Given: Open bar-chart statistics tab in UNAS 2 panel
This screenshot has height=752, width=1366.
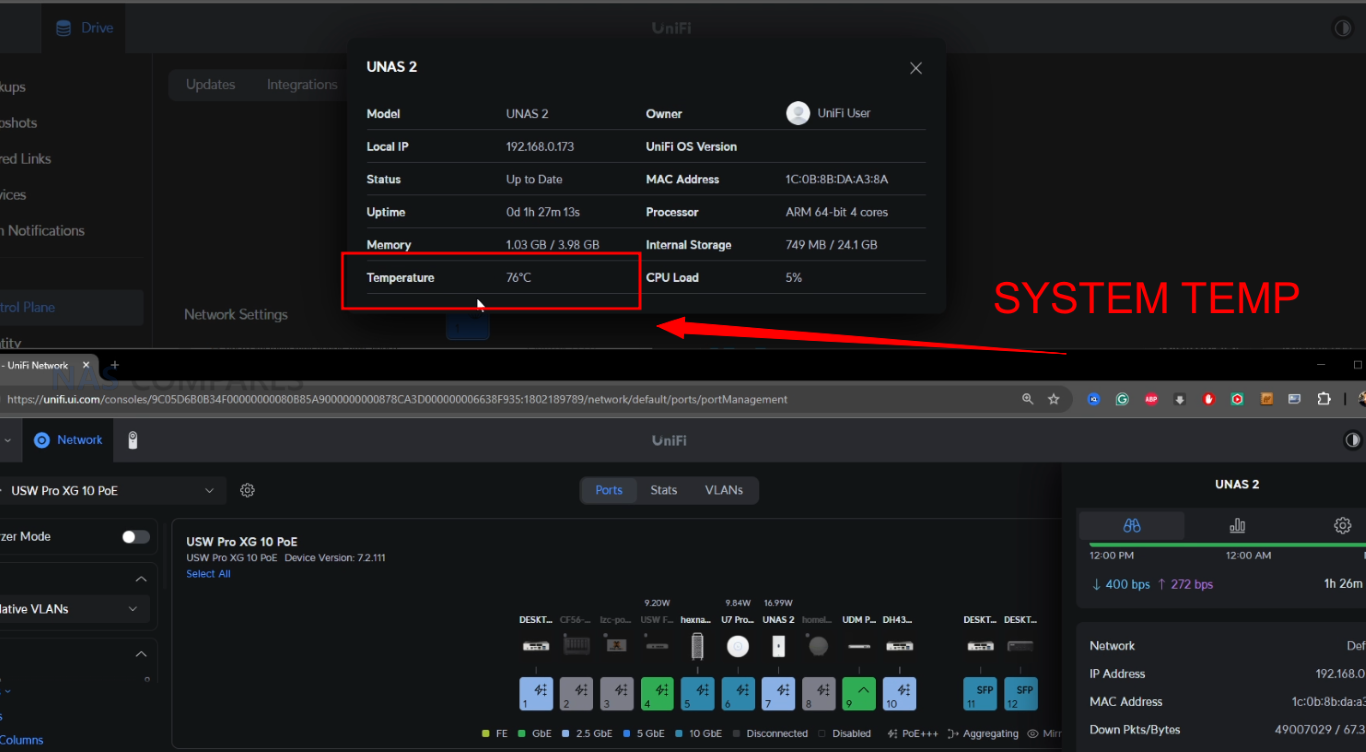Looking at the screenshot, I should pyautogui.click(x=1237, y=525).
